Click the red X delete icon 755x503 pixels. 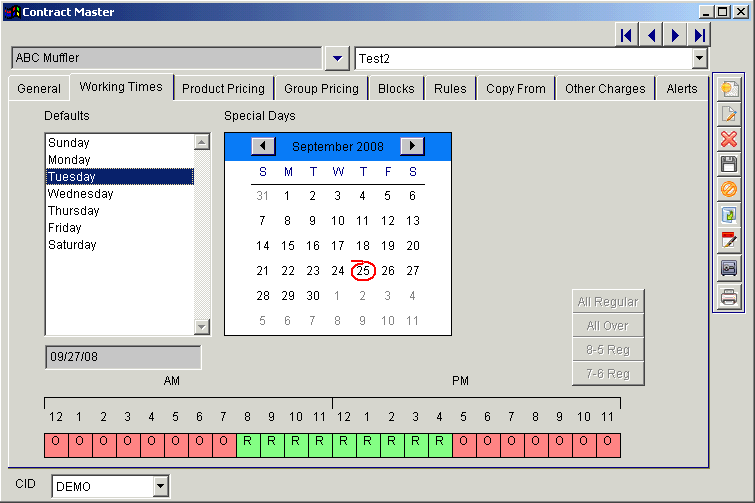coord(729,139)
